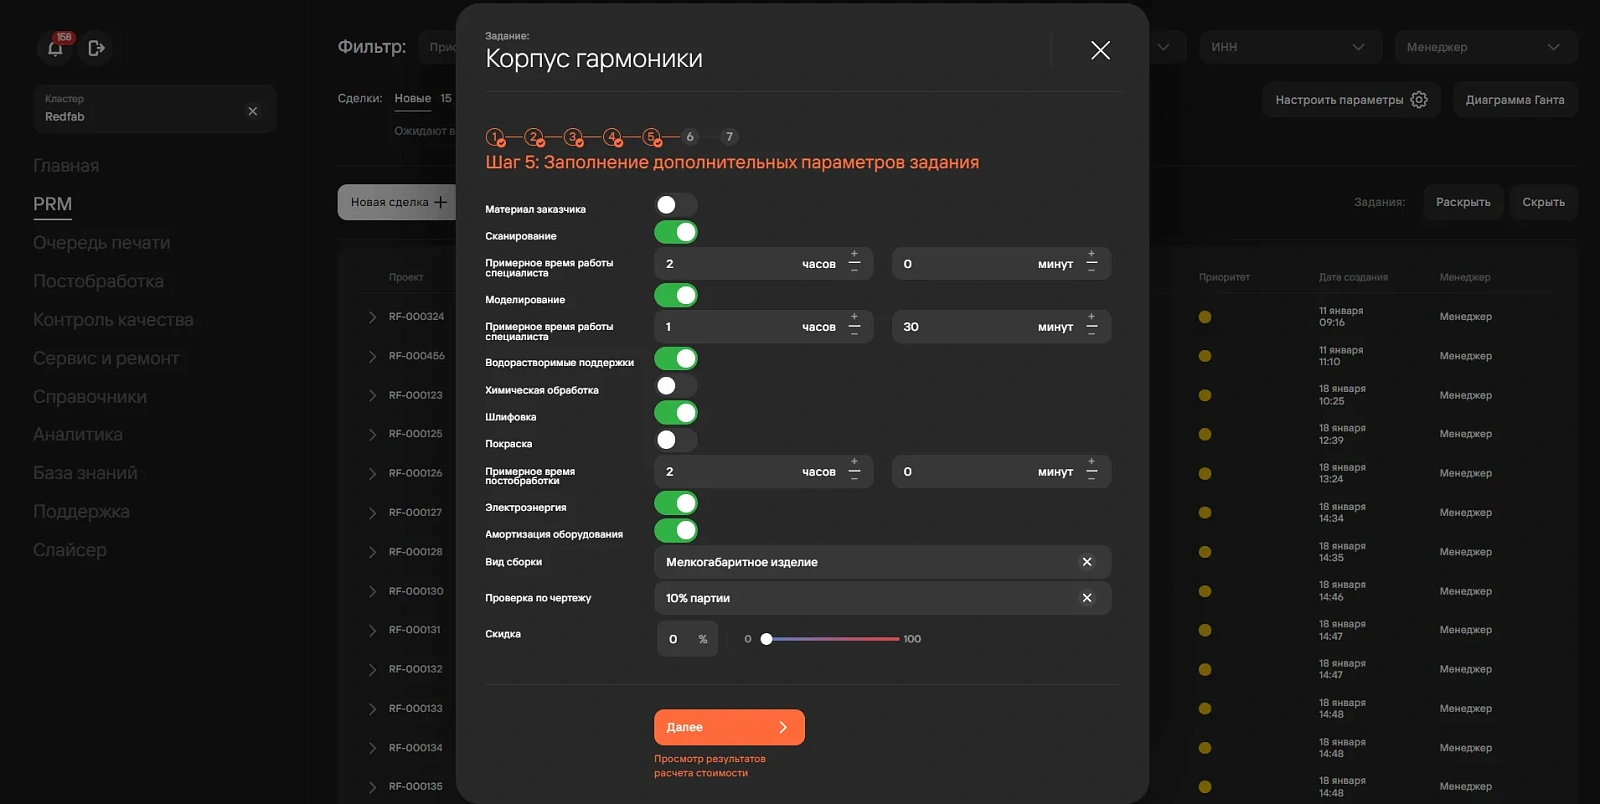Jump to step 7 in the wizard
Image resolution: width=1600 pixels, height=804 pixels.
(x=729, y=137)
